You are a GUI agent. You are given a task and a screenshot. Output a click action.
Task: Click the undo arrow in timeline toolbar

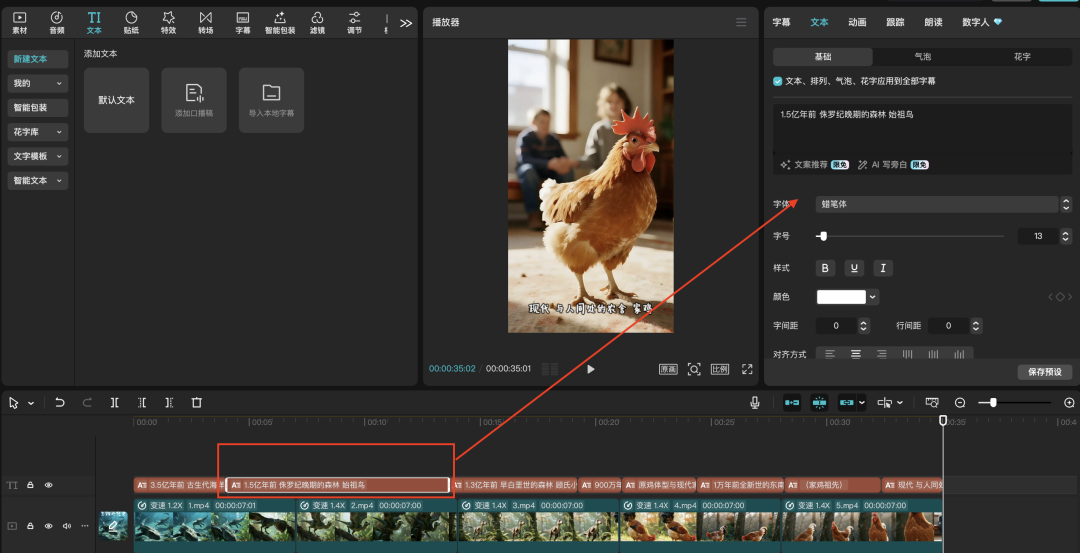(x=60, y=402)
